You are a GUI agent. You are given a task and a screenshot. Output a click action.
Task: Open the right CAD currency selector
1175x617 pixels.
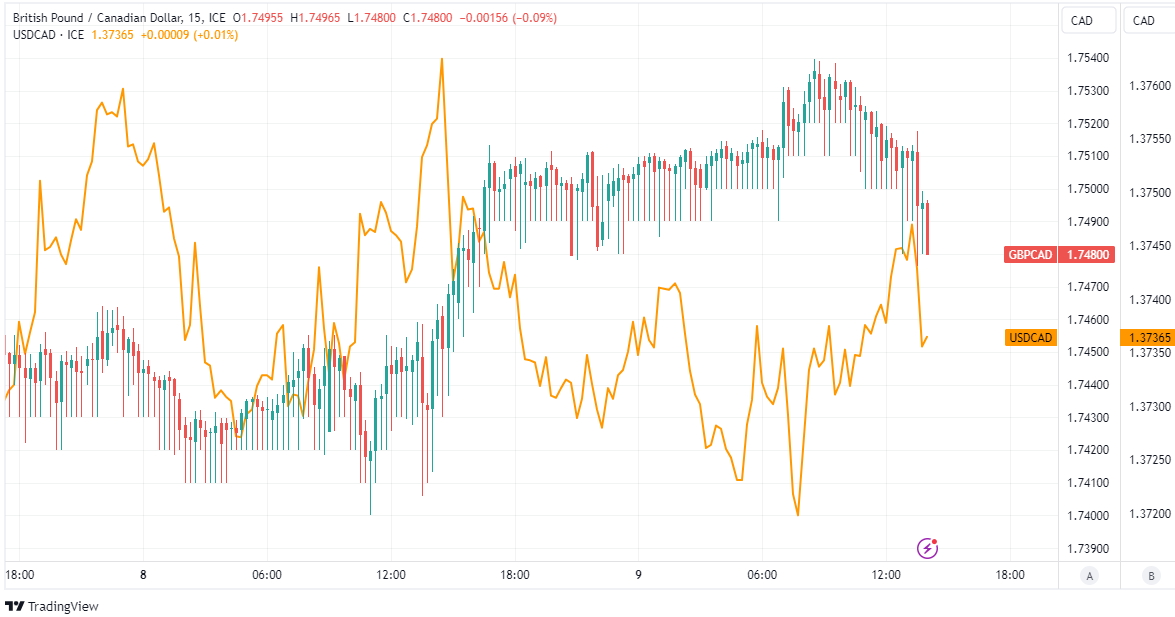(1143, 20)
